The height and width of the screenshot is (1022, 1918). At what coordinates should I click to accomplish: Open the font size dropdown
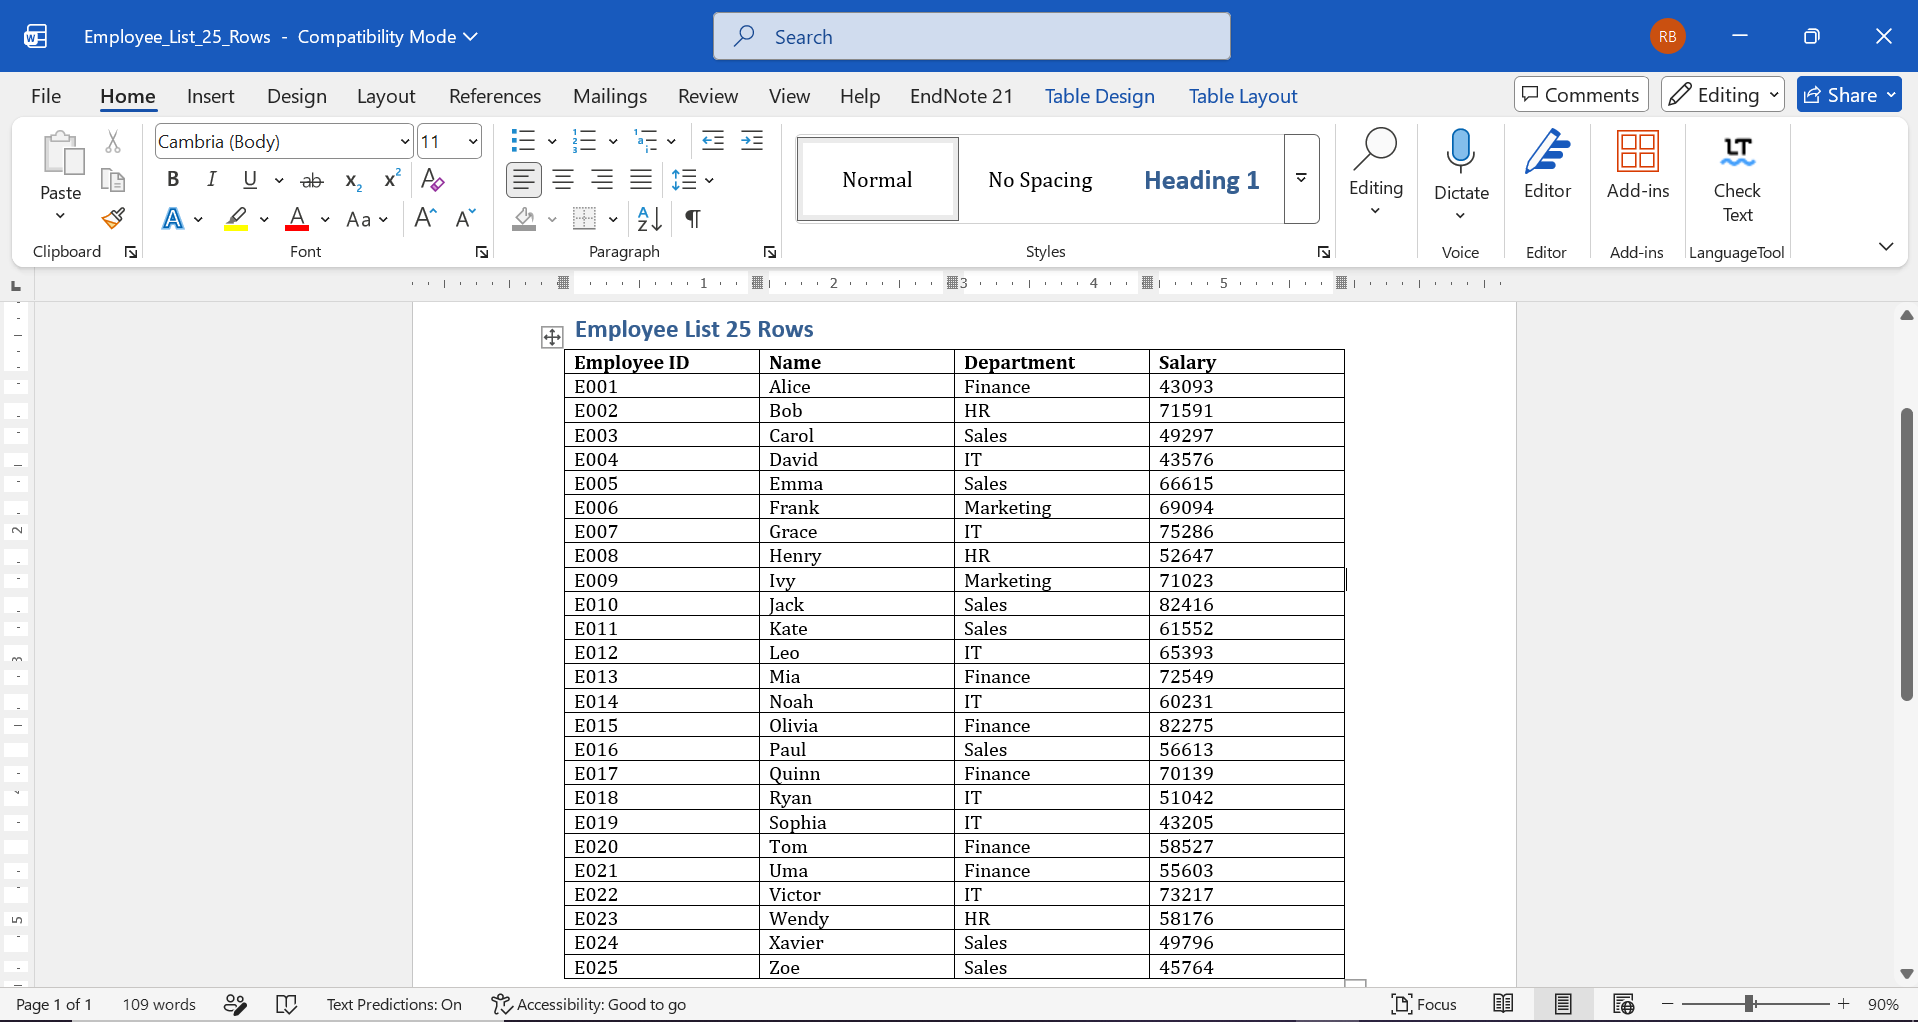[x=473, y=141]
